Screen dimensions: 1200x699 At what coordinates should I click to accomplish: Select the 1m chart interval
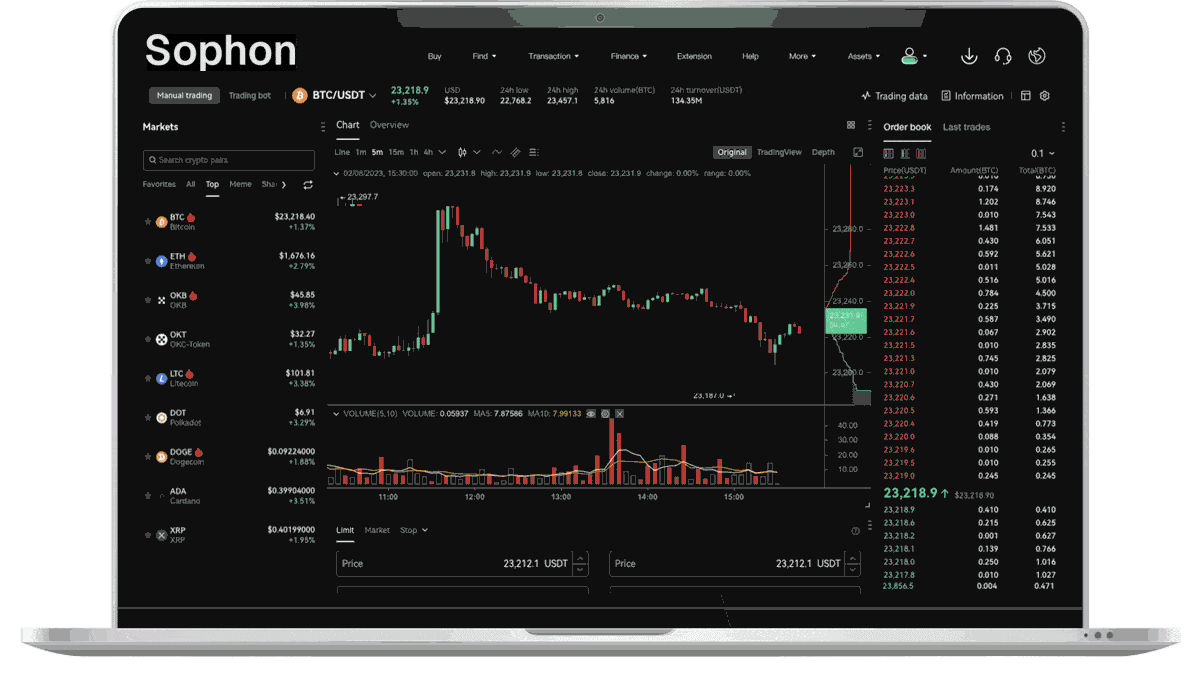pyautogui.click(x=361, y=152)
